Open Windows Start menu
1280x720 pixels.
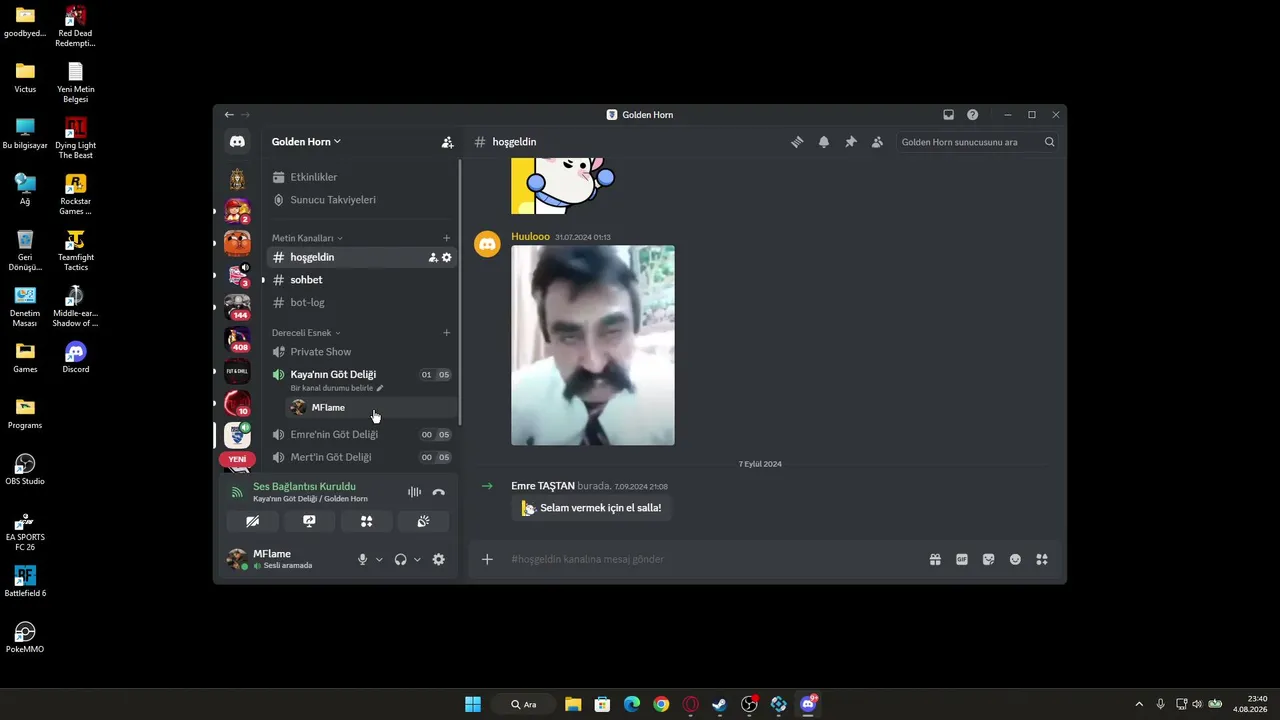(x=473, y=704)
